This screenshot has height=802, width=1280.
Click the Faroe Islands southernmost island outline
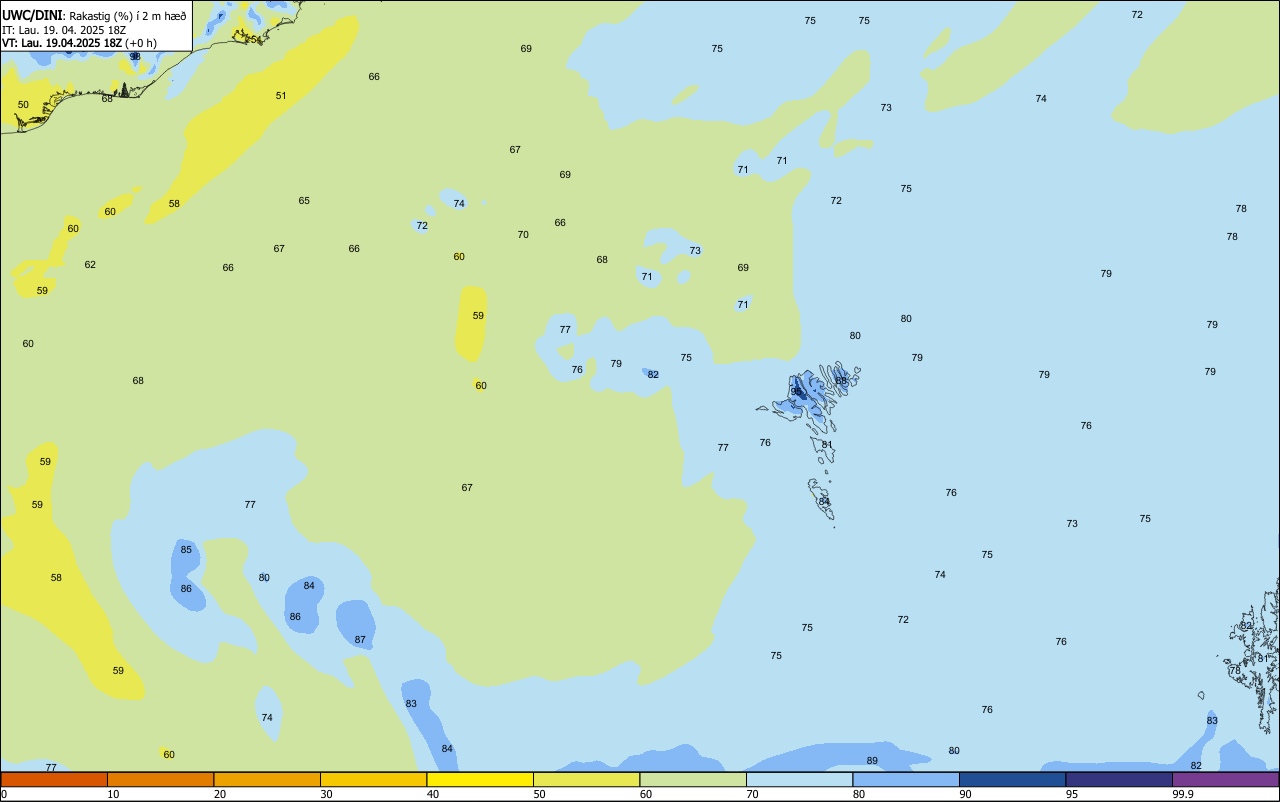tap(821, 500)
